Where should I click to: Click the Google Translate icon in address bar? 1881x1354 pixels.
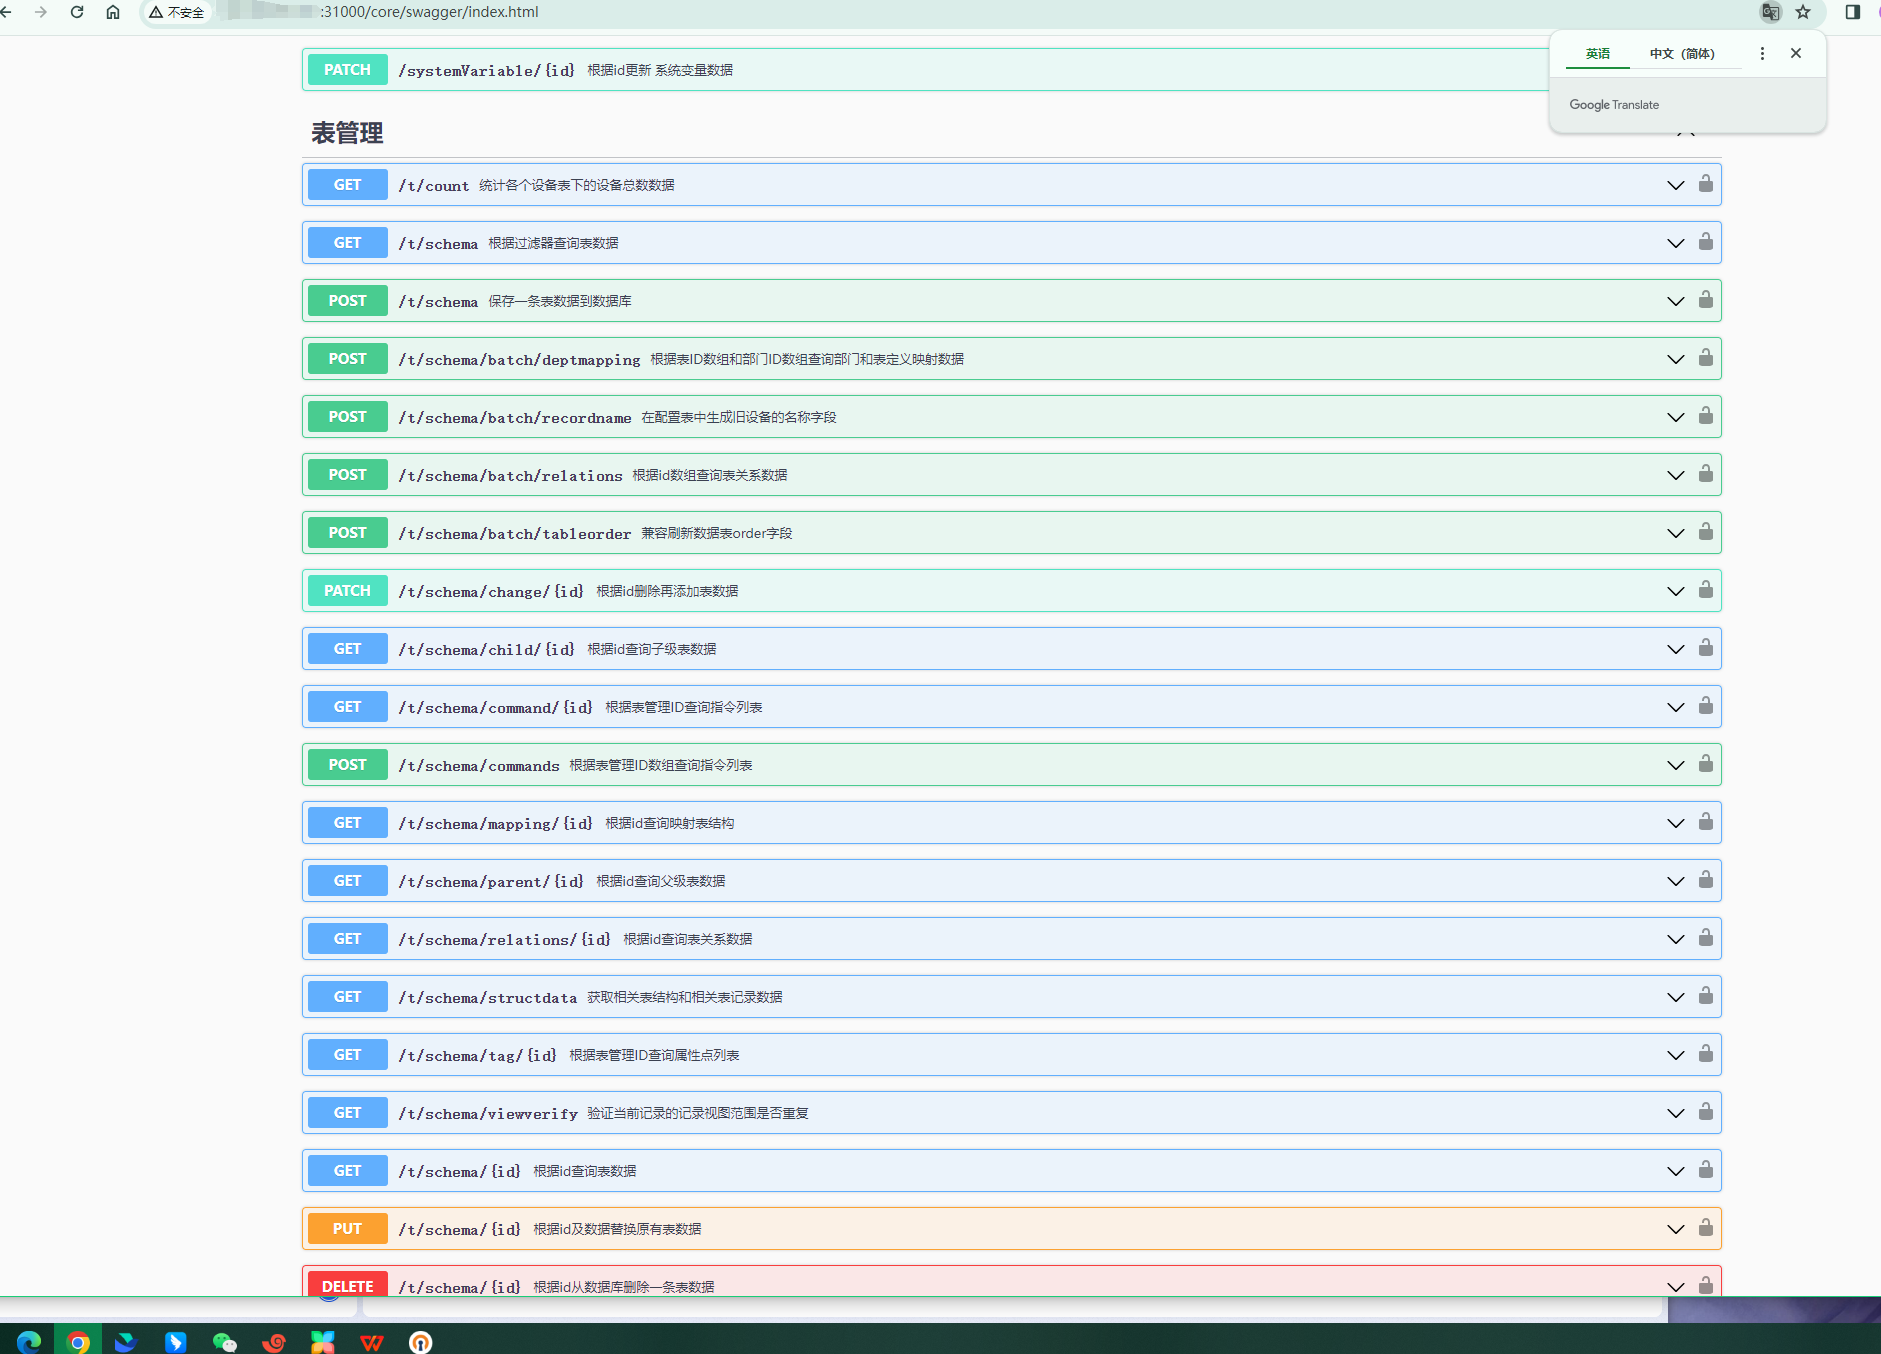point(1770,12)
